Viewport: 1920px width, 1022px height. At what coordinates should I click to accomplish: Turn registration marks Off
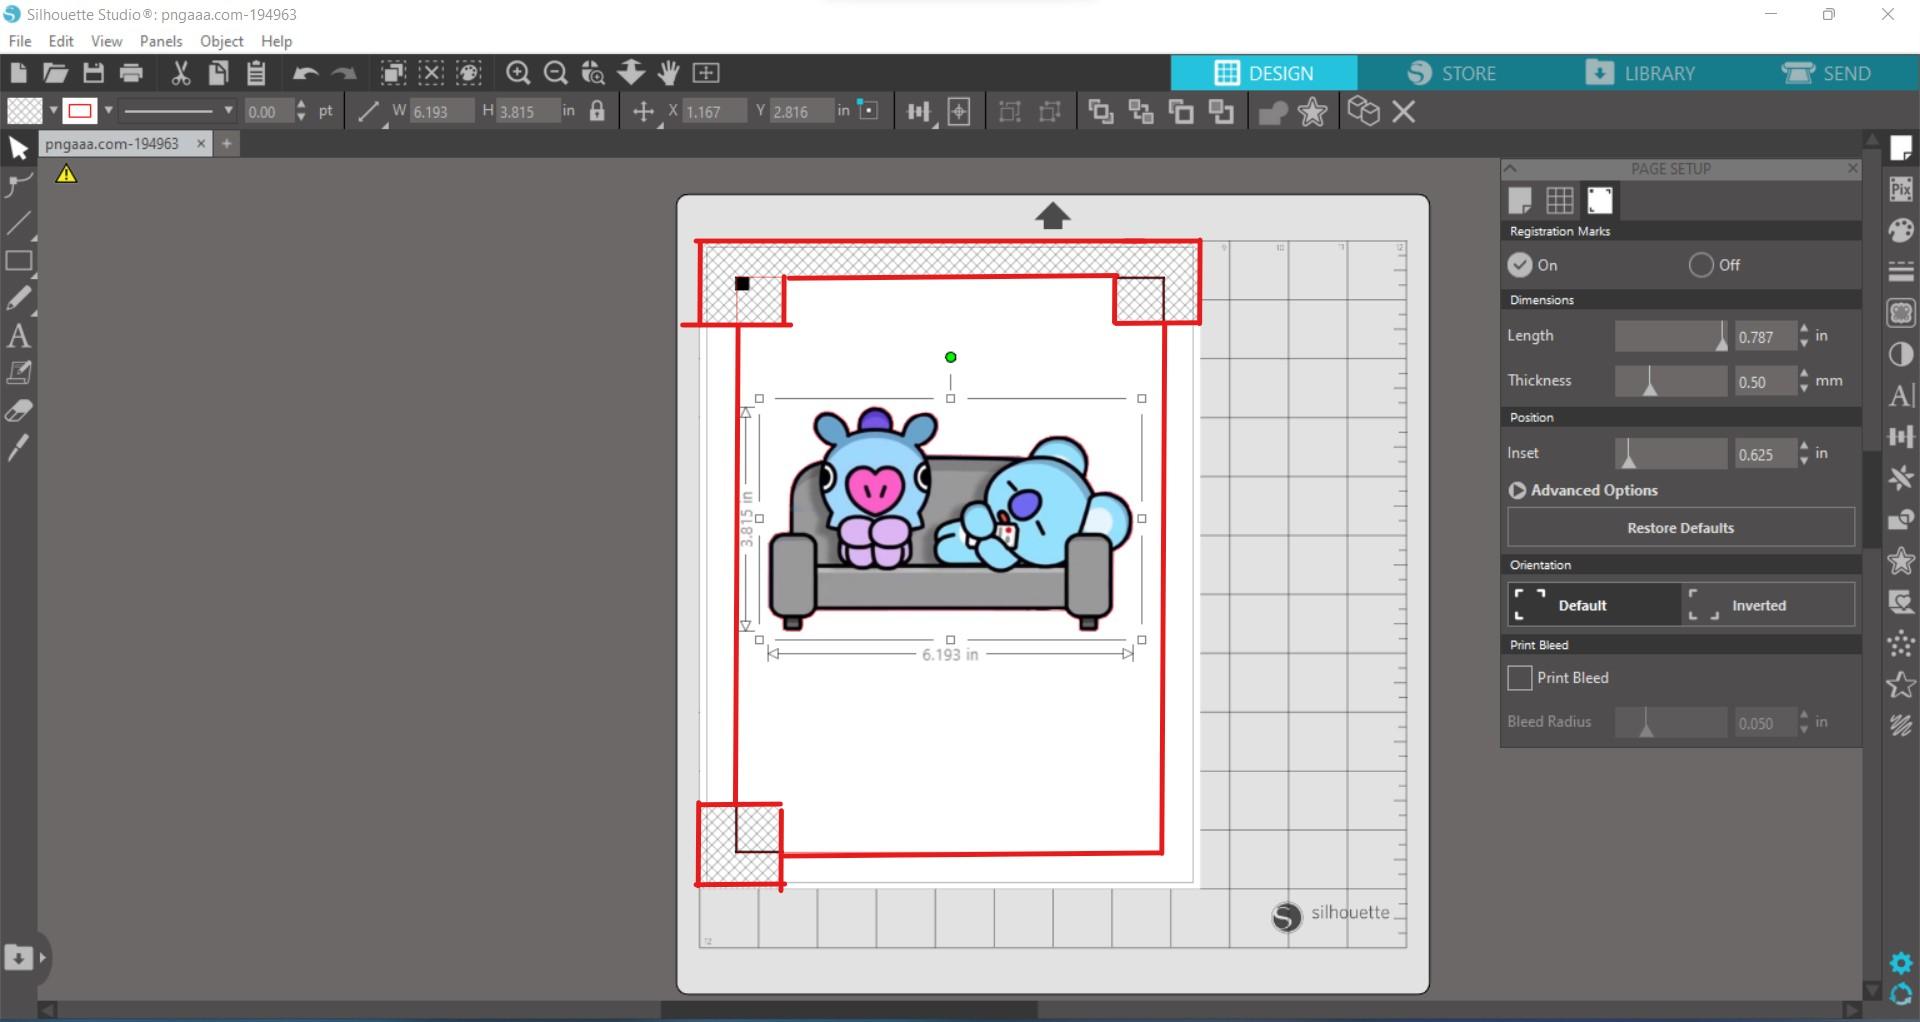click(x=1701, y=265)
